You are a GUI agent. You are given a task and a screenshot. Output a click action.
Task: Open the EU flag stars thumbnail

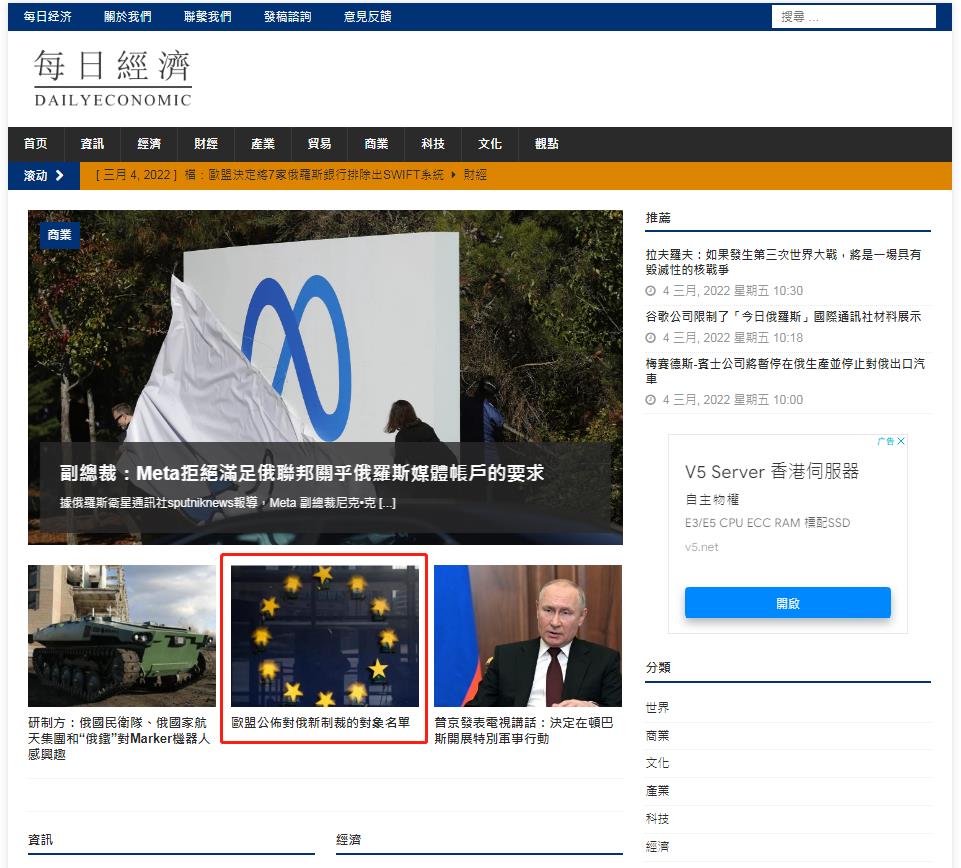click(325, 636)
